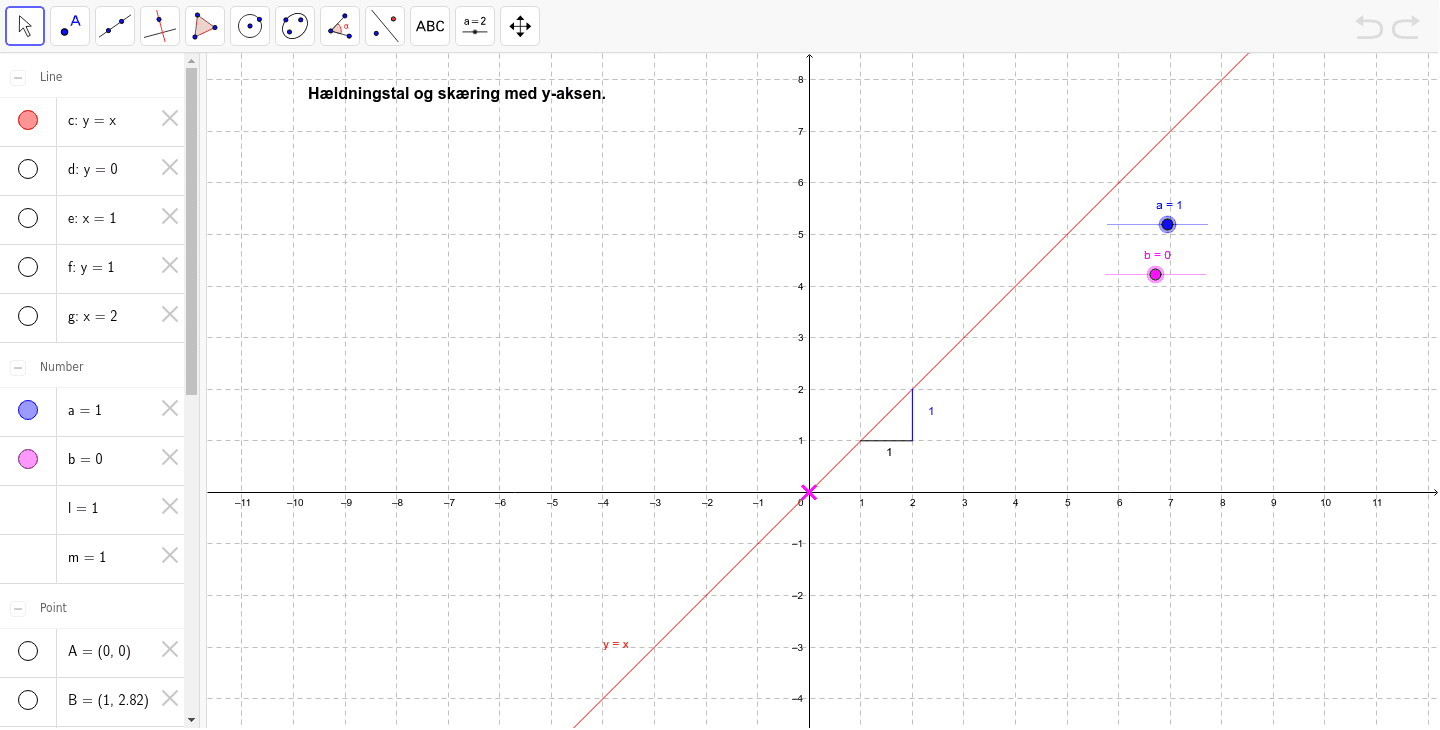Click the title 'Hældningstal og skæring med y-aksen.'

click(457, 95)
